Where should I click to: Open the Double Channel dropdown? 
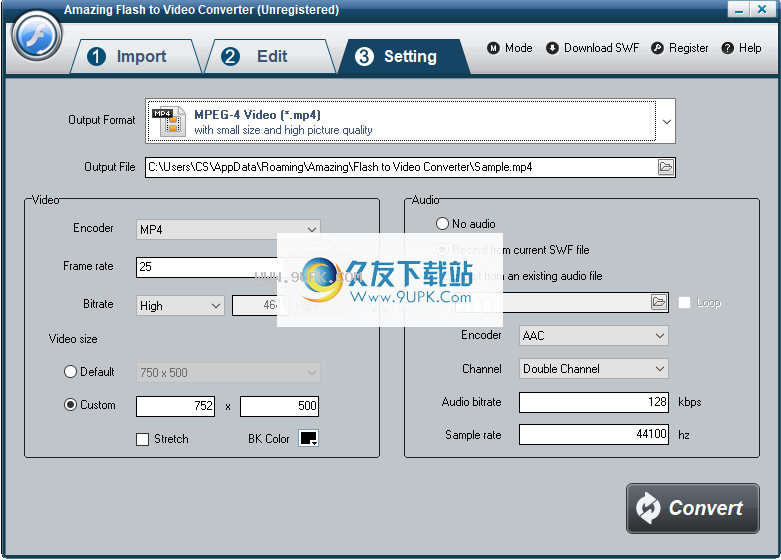(x=593, y=369)
